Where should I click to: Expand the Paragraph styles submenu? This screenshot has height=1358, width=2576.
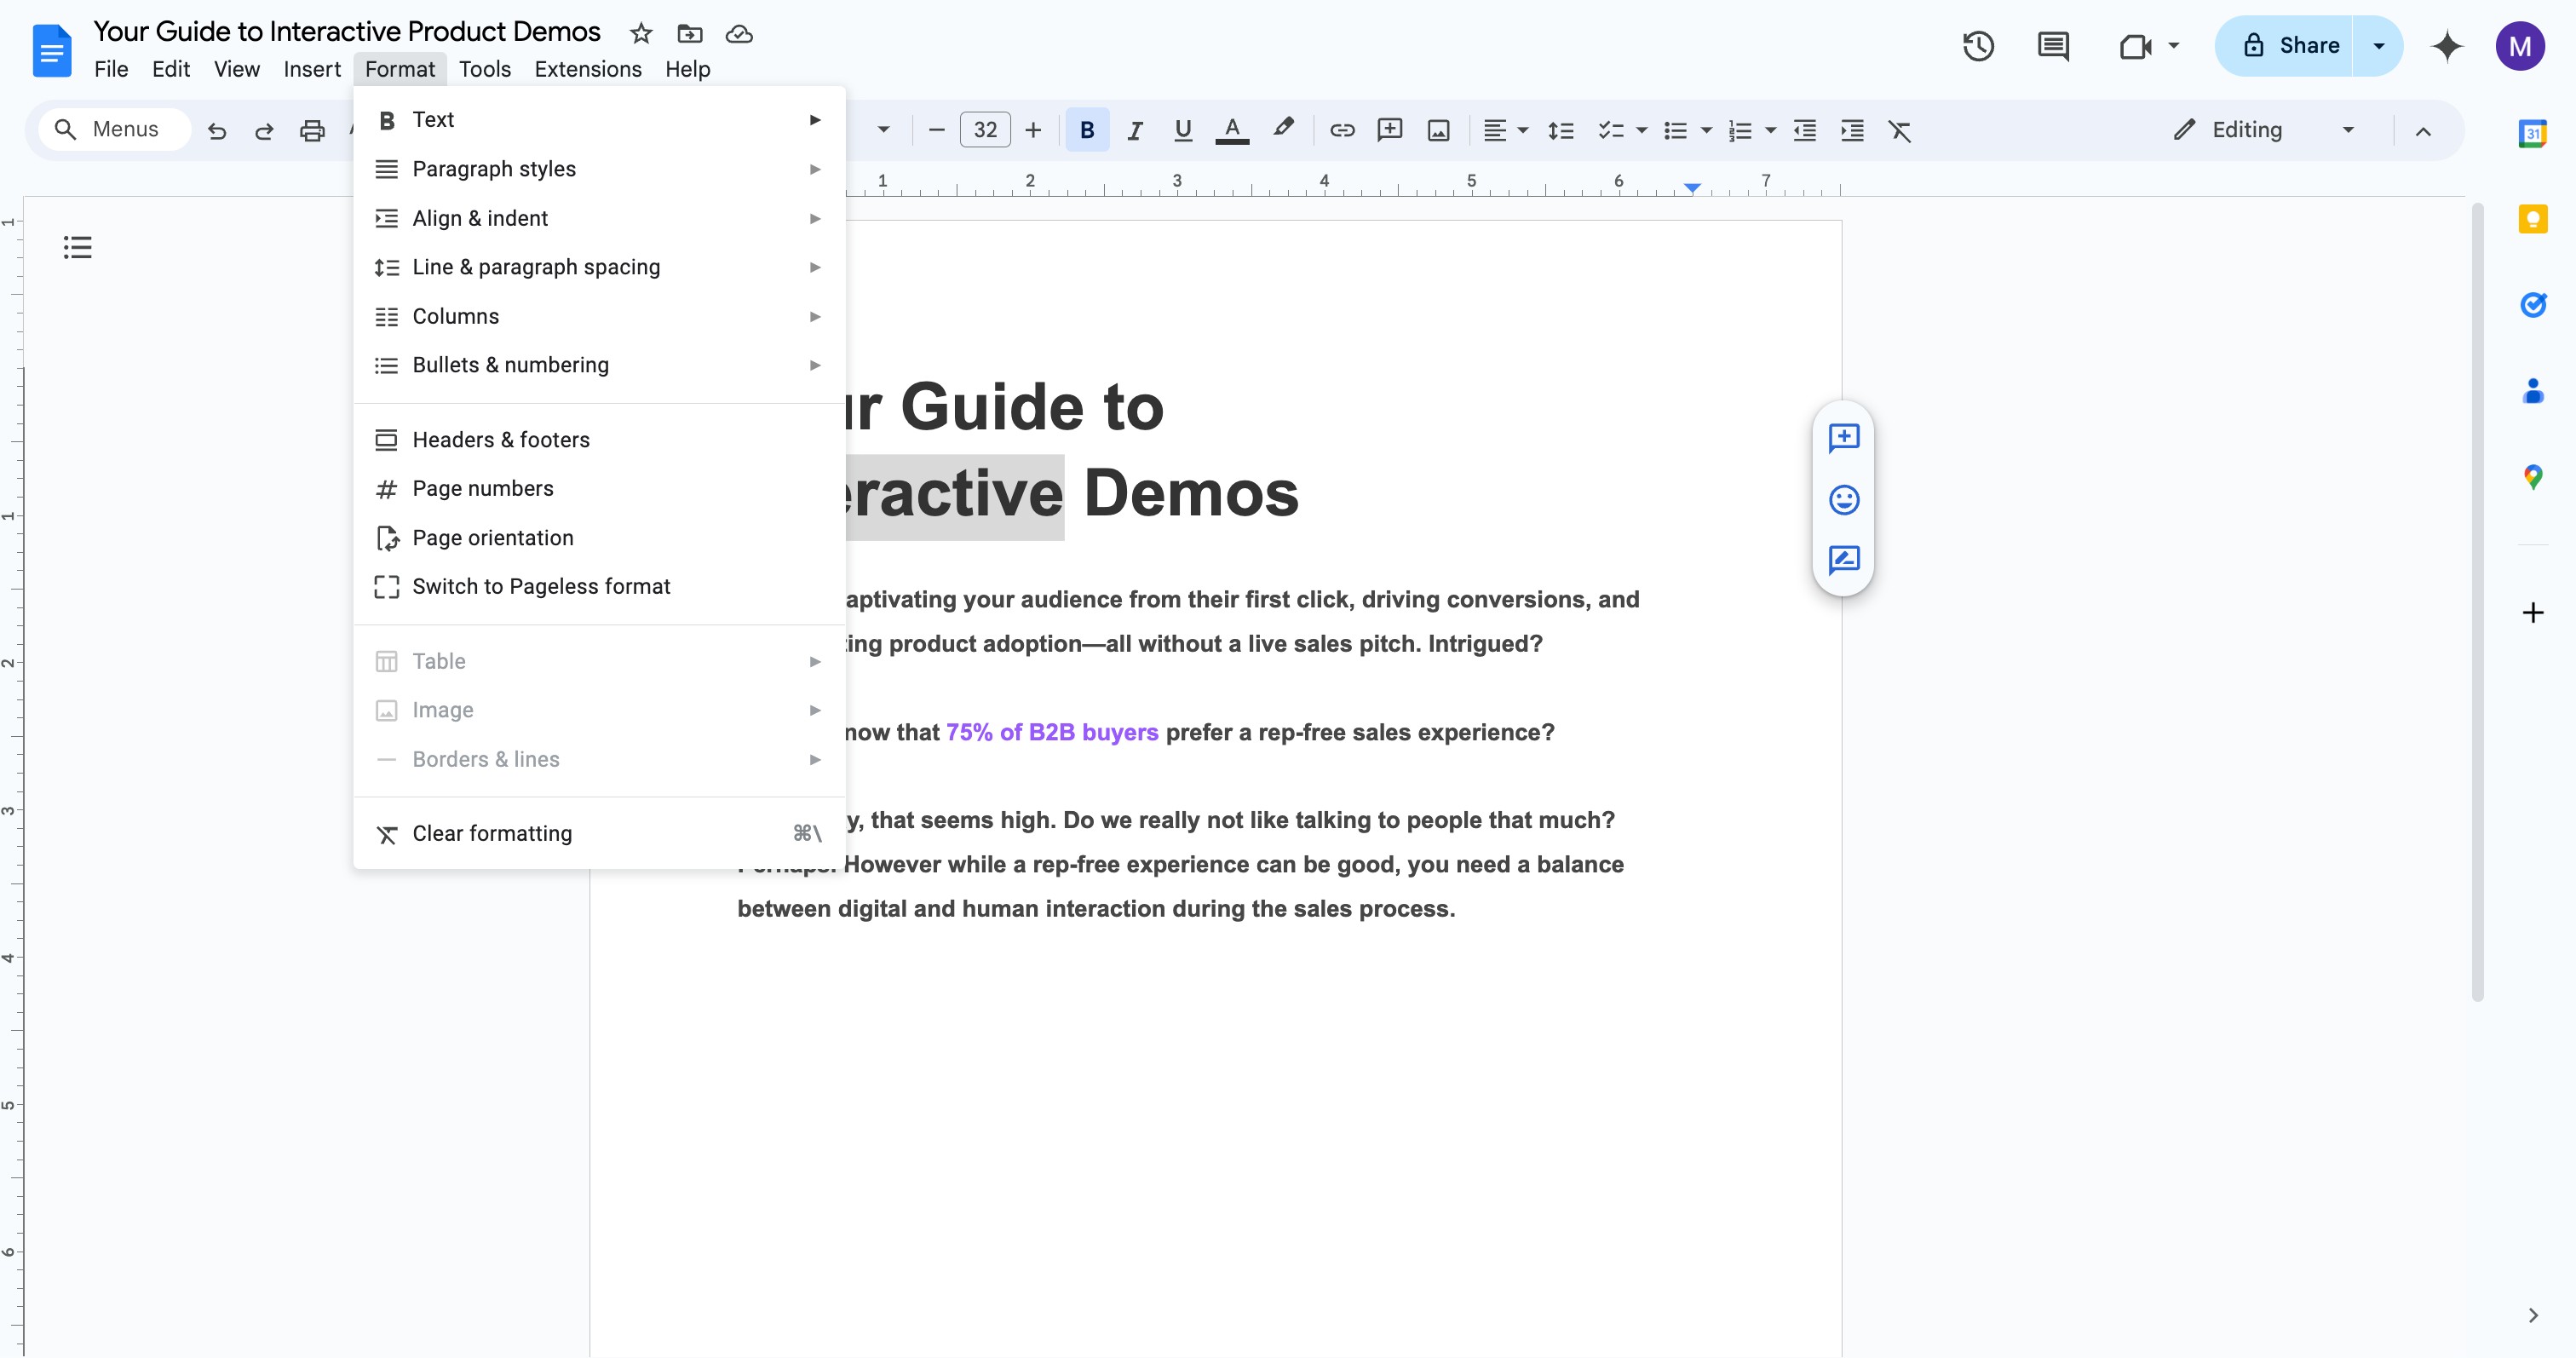[x=599, y=169]
